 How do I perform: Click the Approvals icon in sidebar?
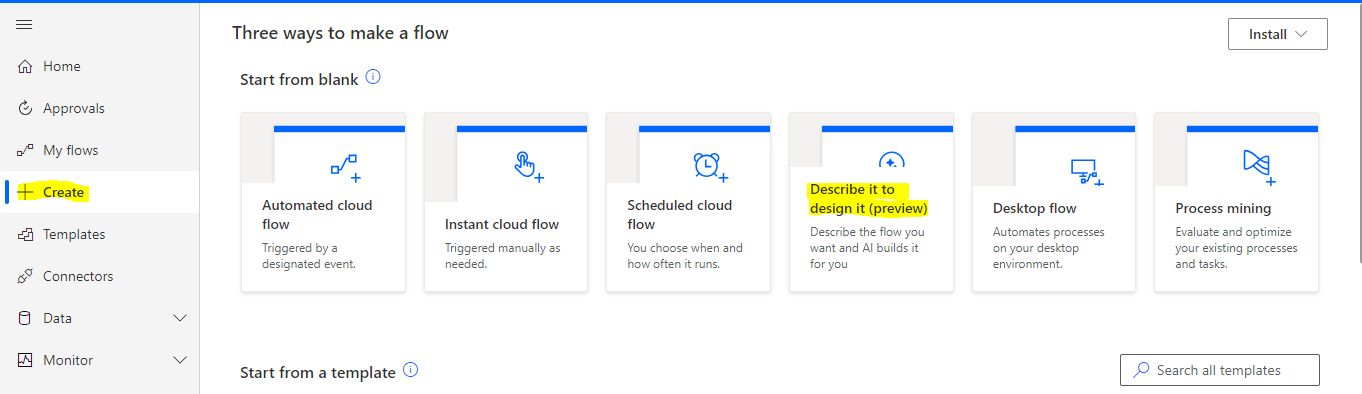pyautogui.click(x=26, y=108)
